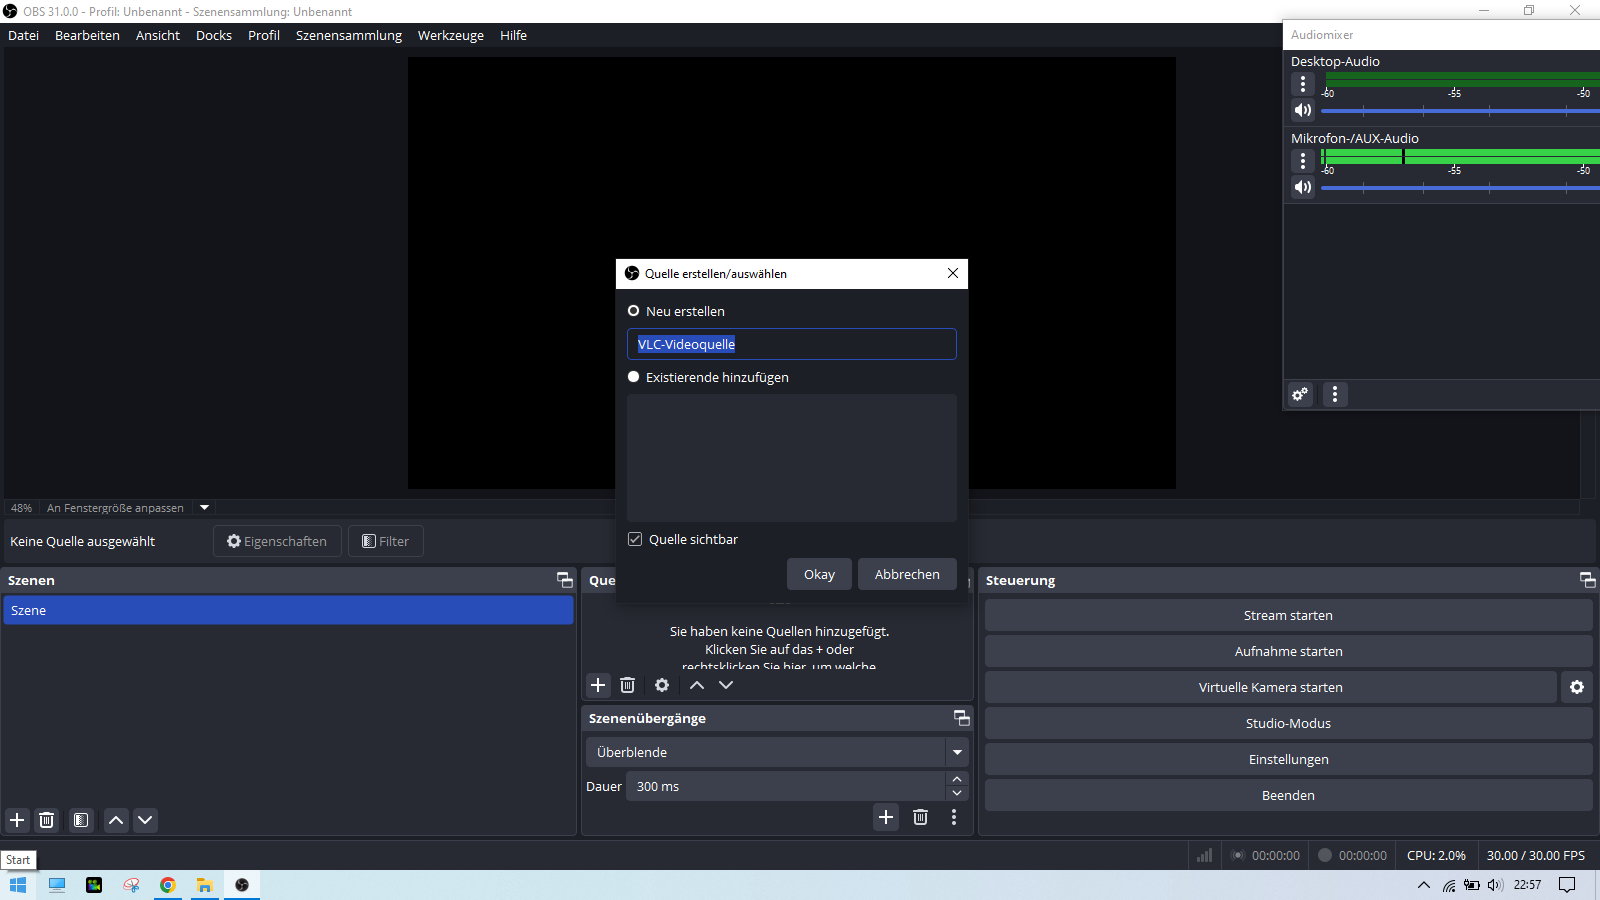Add a transition in Szenenübergänge with the plus

(886, 817)
